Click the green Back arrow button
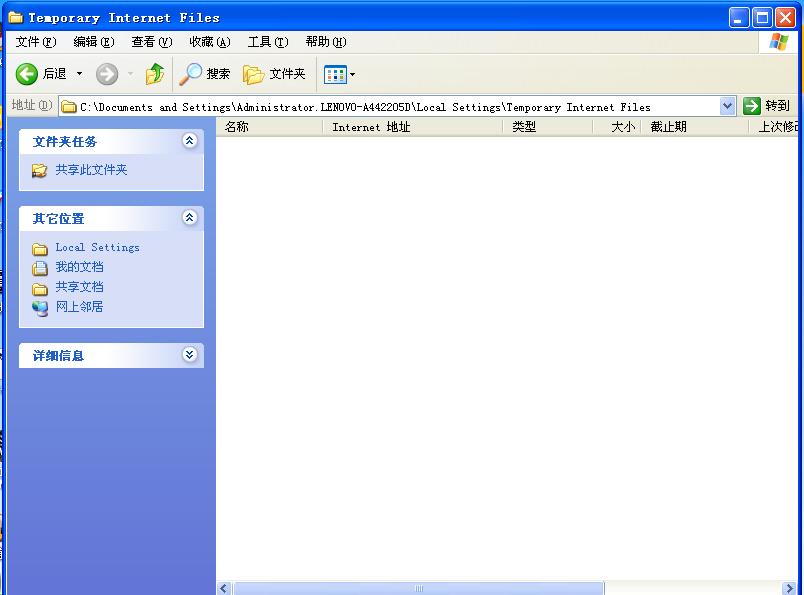This screenshot has width=804, height=595. click(x=27, y=74)
